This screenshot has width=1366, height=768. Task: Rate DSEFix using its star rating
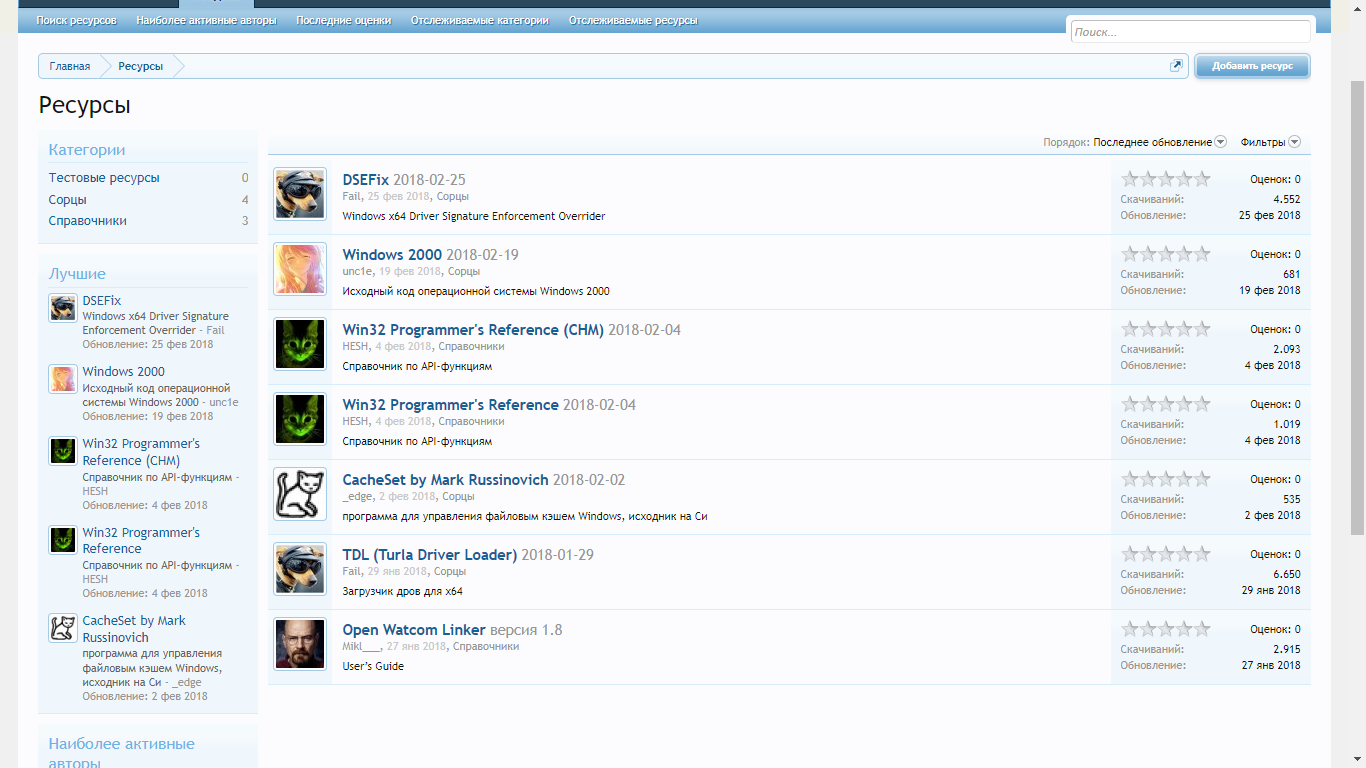tap(1166, 179)
